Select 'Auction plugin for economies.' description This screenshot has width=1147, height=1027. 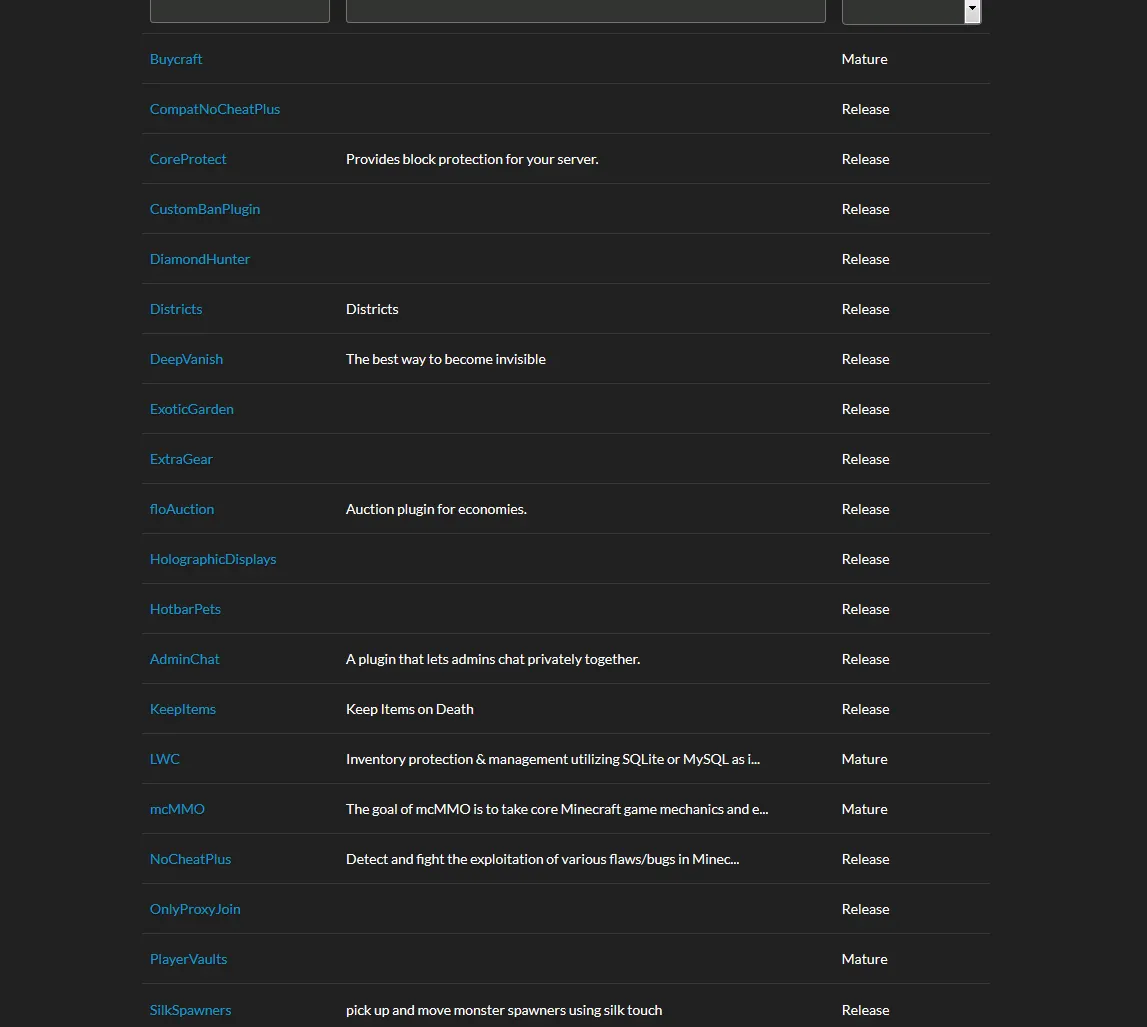pos(436,509)
